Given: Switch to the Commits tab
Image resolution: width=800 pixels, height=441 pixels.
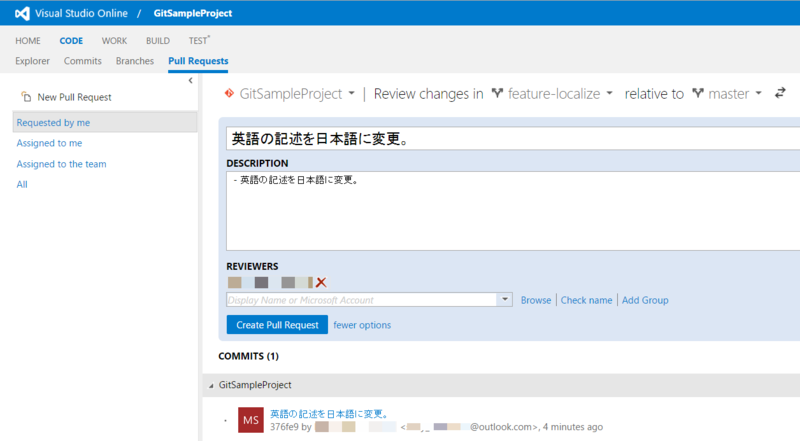Looking at the screenshot, I should [x=83, y=61].
